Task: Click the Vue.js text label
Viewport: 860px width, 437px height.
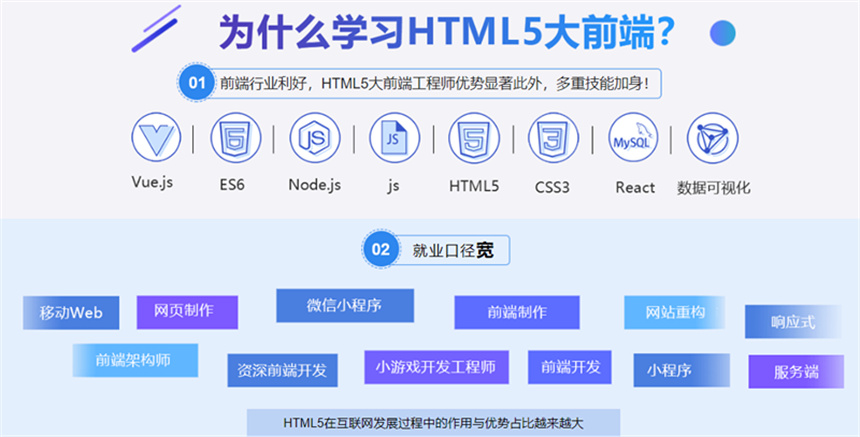Action: pos(152,181)
